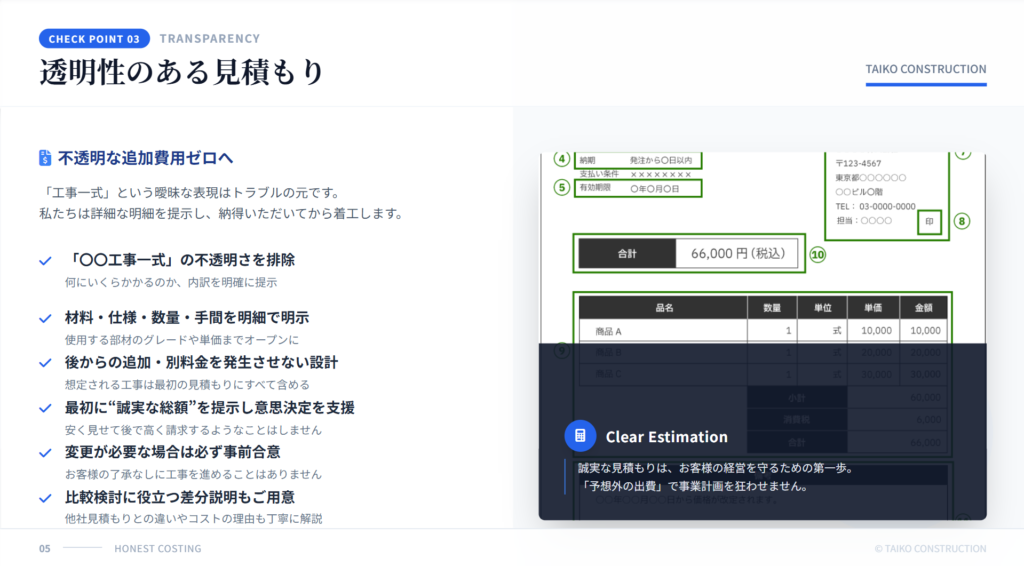Click the 印 stamp box on the estimate
This screenshot has width=1024, height=566.
[x=930, y=222]
